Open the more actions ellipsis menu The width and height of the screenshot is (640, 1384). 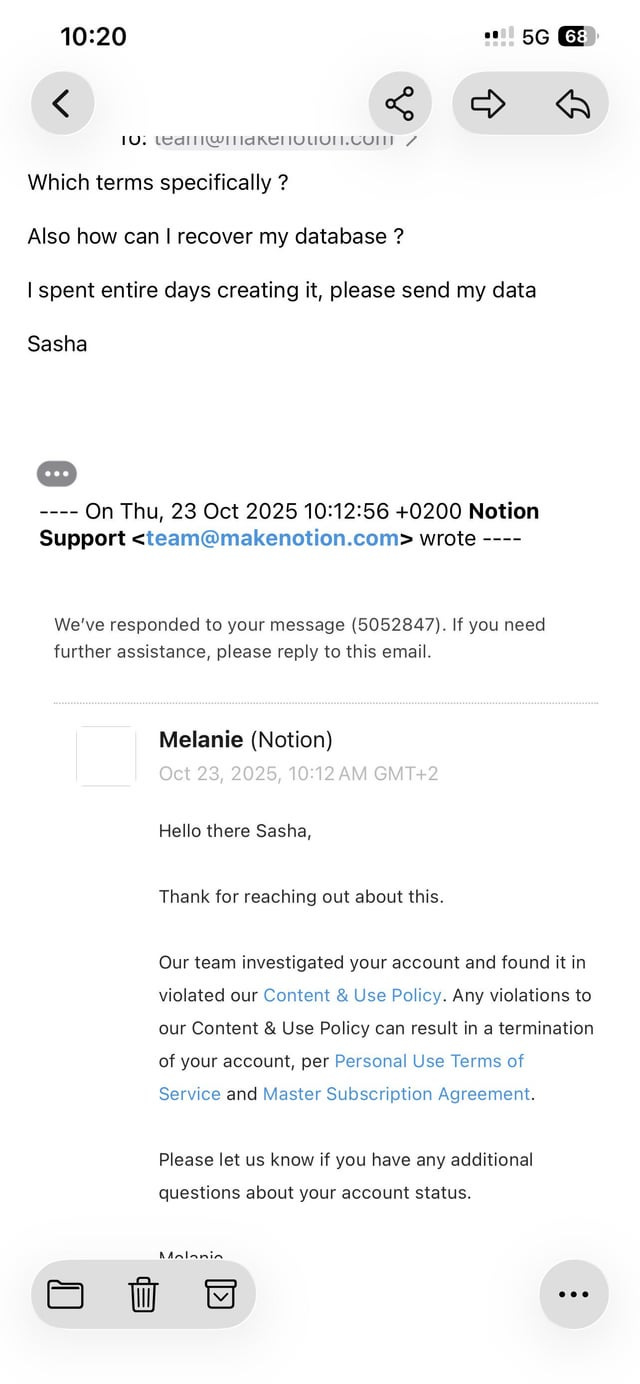pos(573,1293)
